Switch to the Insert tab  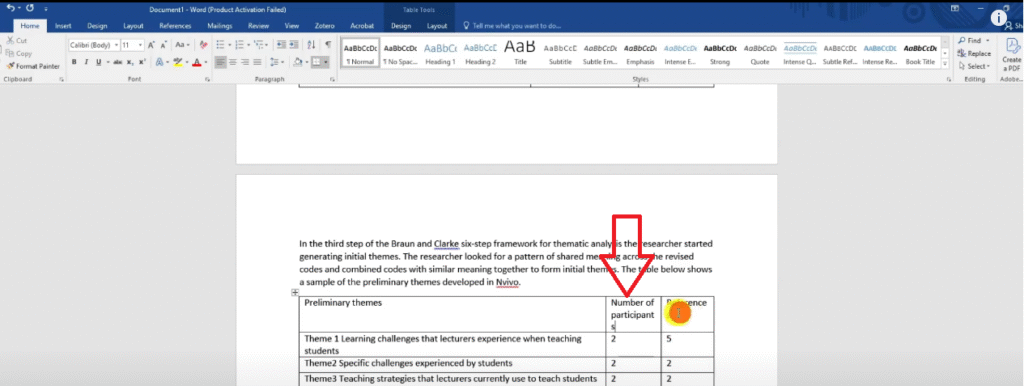click(63, 26)
